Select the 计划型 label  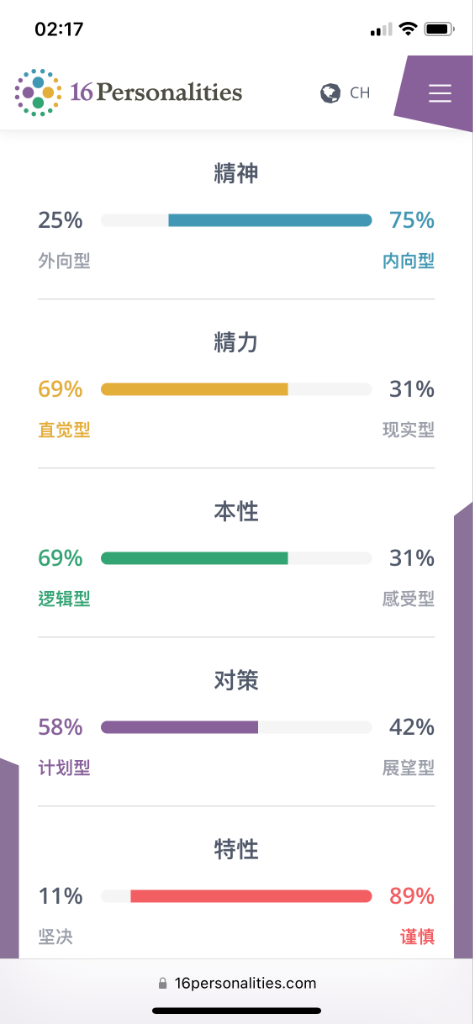(x=64, y=768)
